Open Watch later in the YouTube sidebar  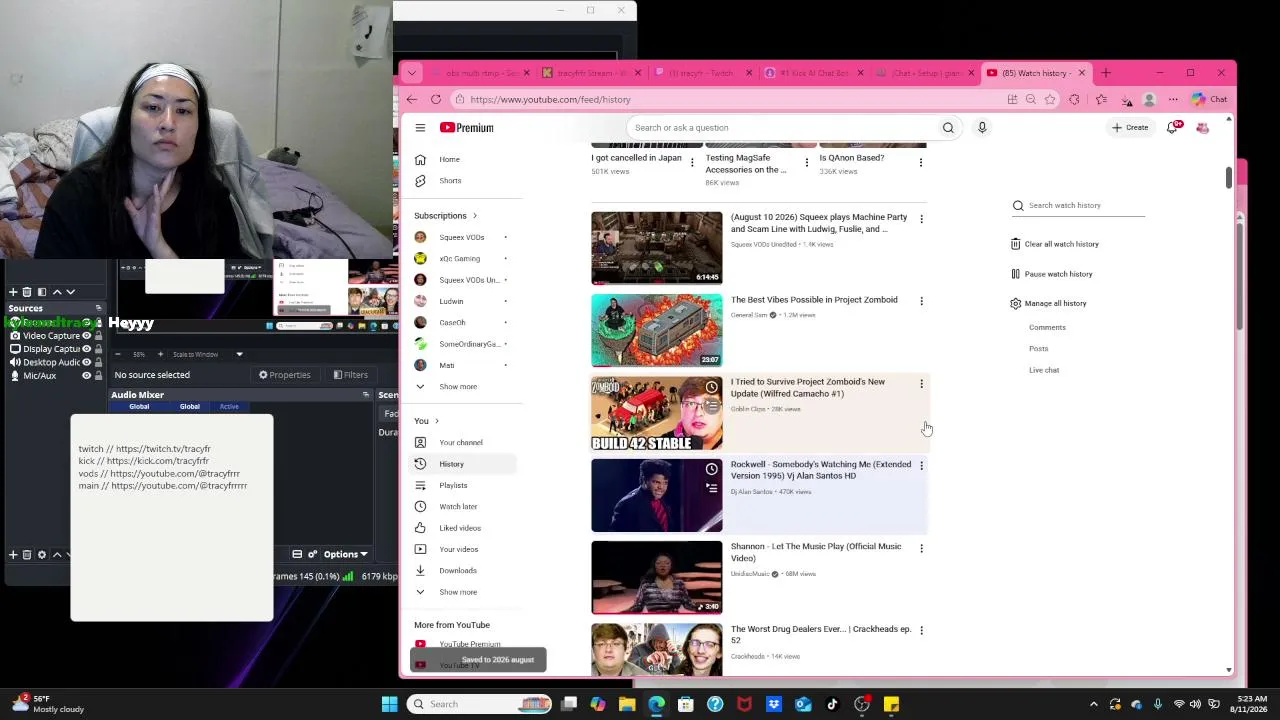tap(458, 507)
